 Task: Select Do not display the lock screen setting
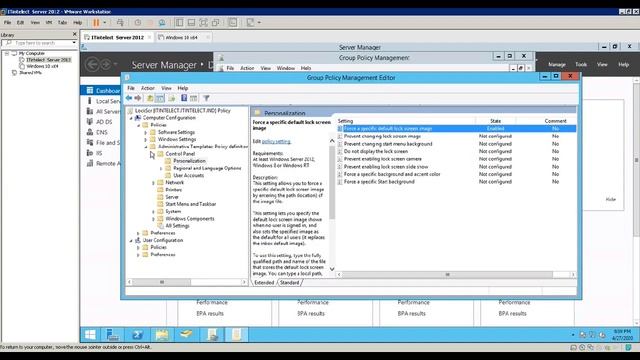click(x=376, y=151)
